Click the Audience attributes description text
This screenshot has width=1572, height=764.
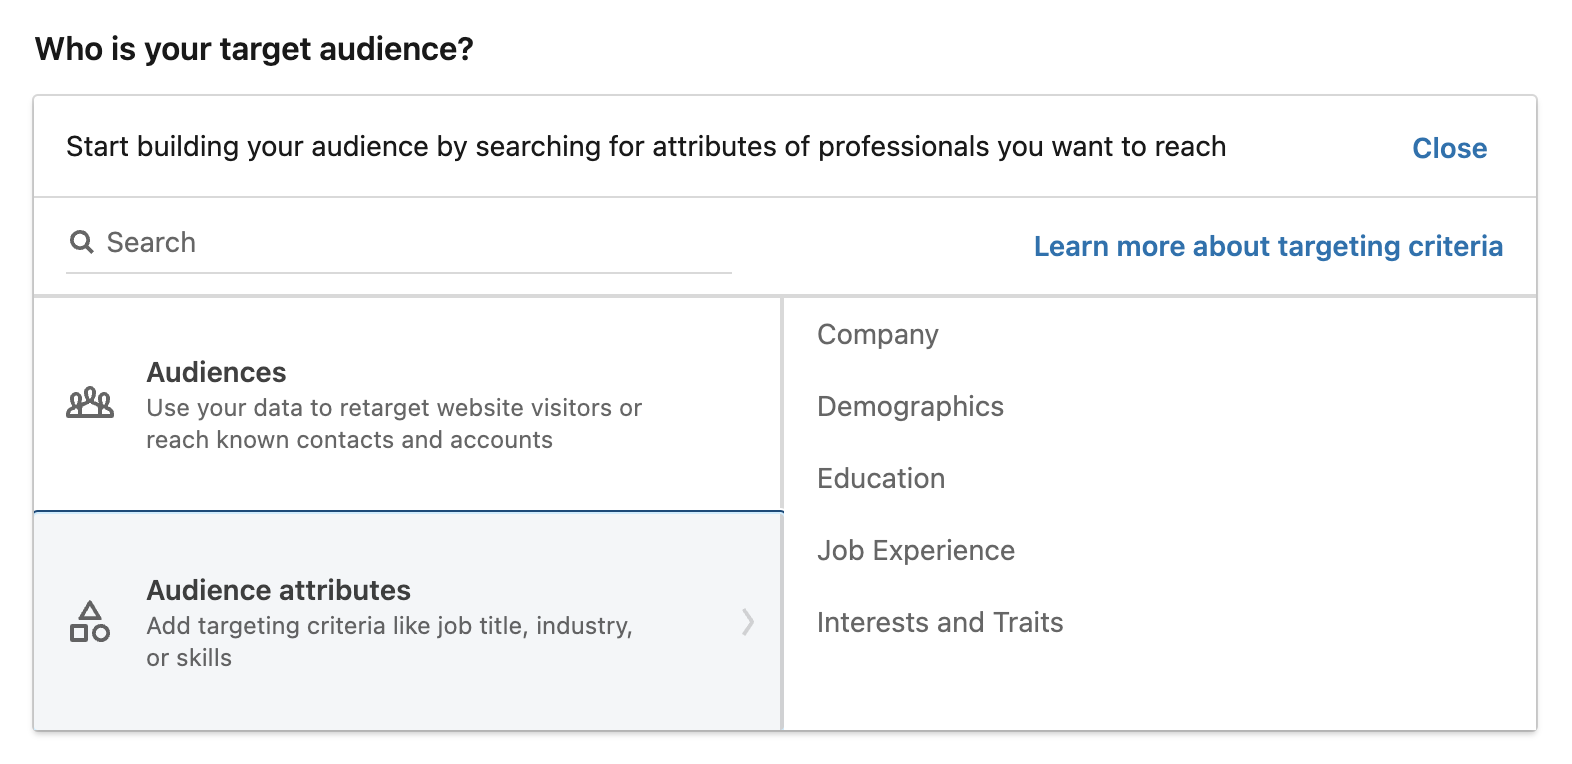click(x=389, y=641)
